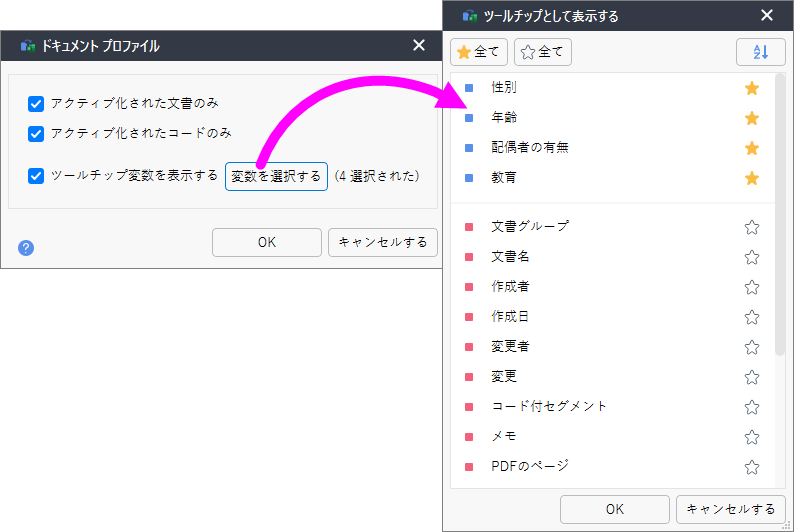
Task: Click the ツールチップとして表示する title bar app icon
Action: [469, 16]
